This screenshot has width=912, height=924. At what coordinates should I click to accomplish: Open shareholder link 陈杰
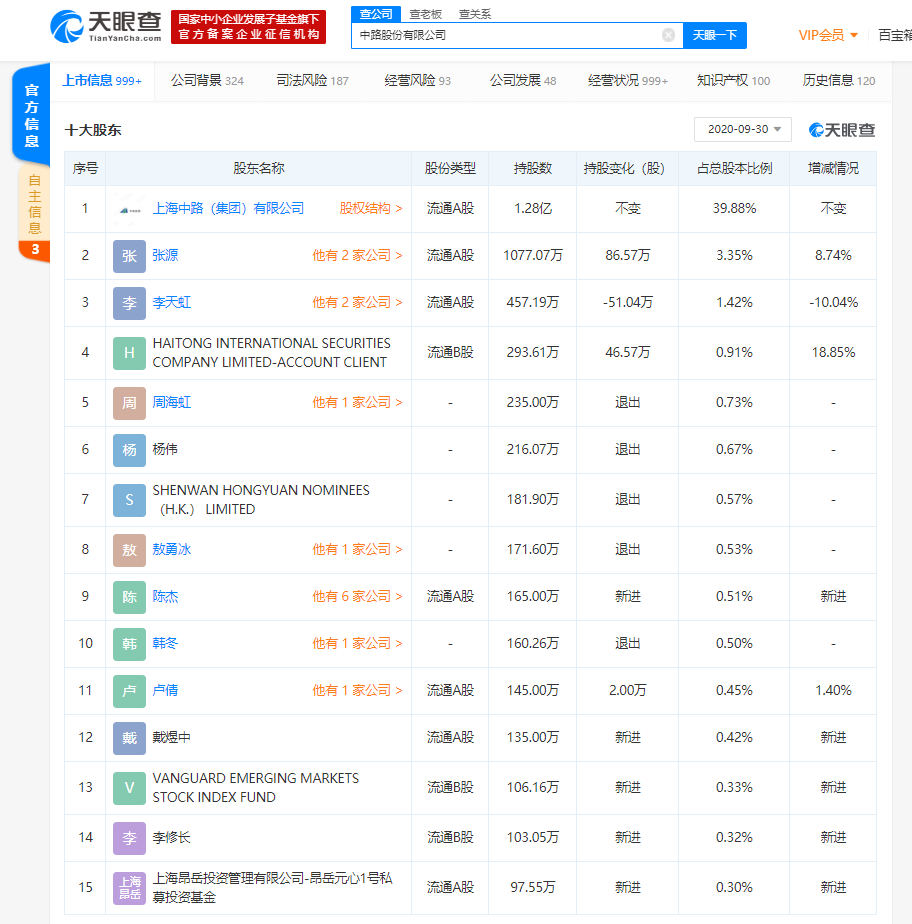coord(165,597)
